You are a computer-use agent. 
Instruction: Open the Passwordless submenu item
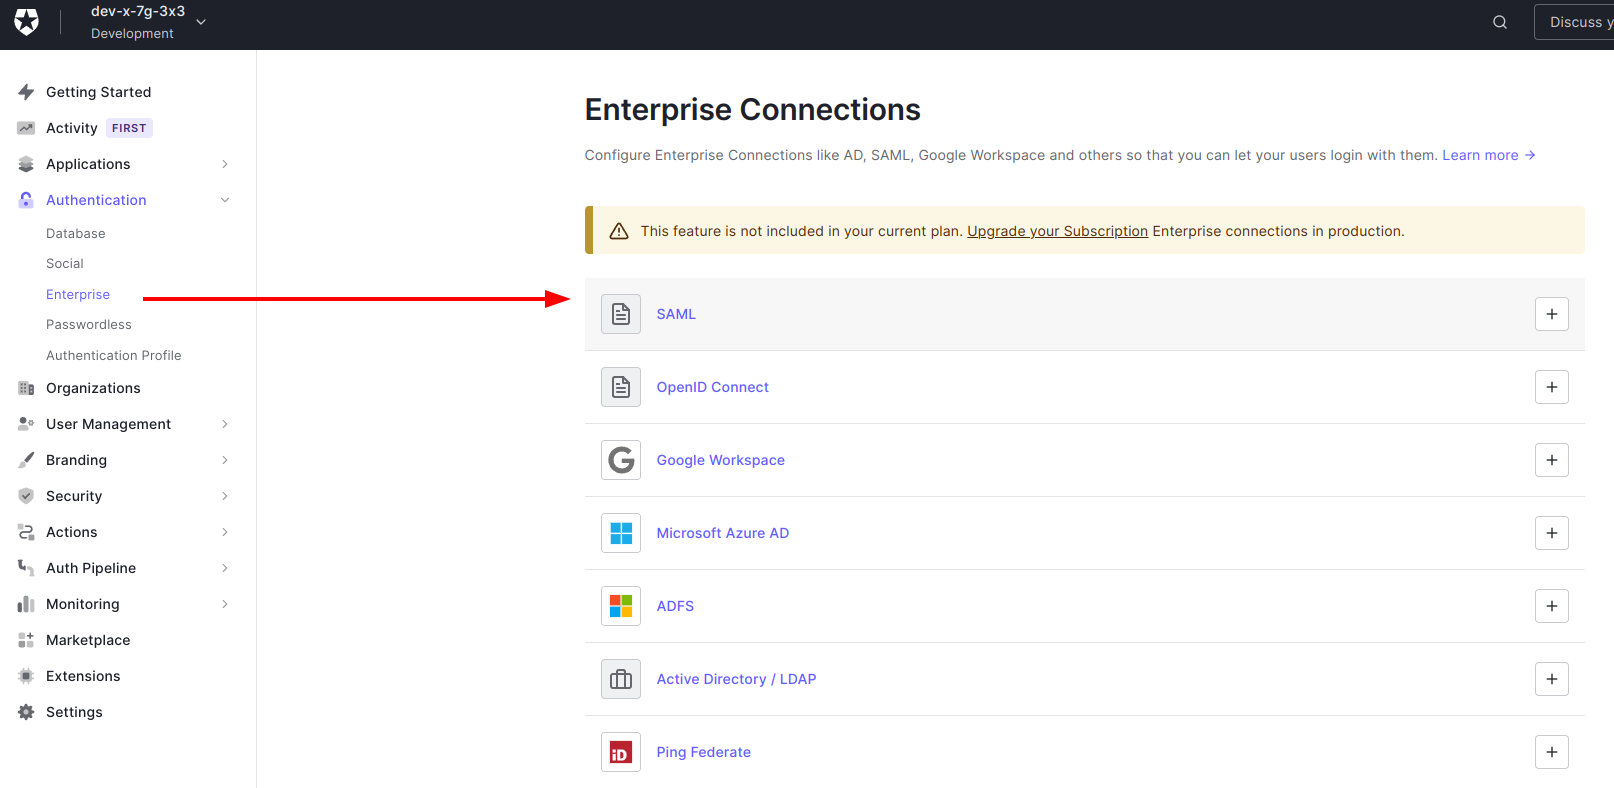[89, 324]
